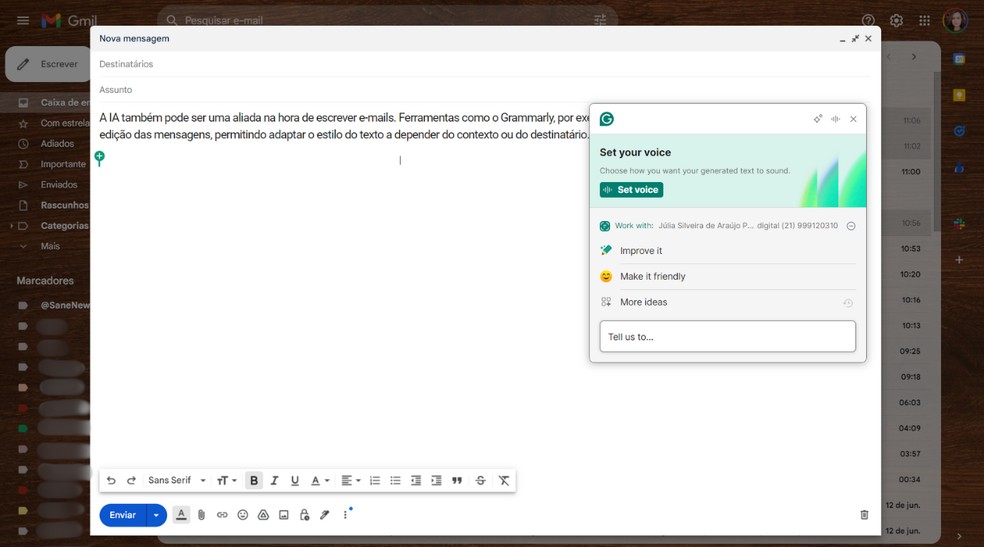
Task: Insert a bulleted list
Action: click(395, 481)
